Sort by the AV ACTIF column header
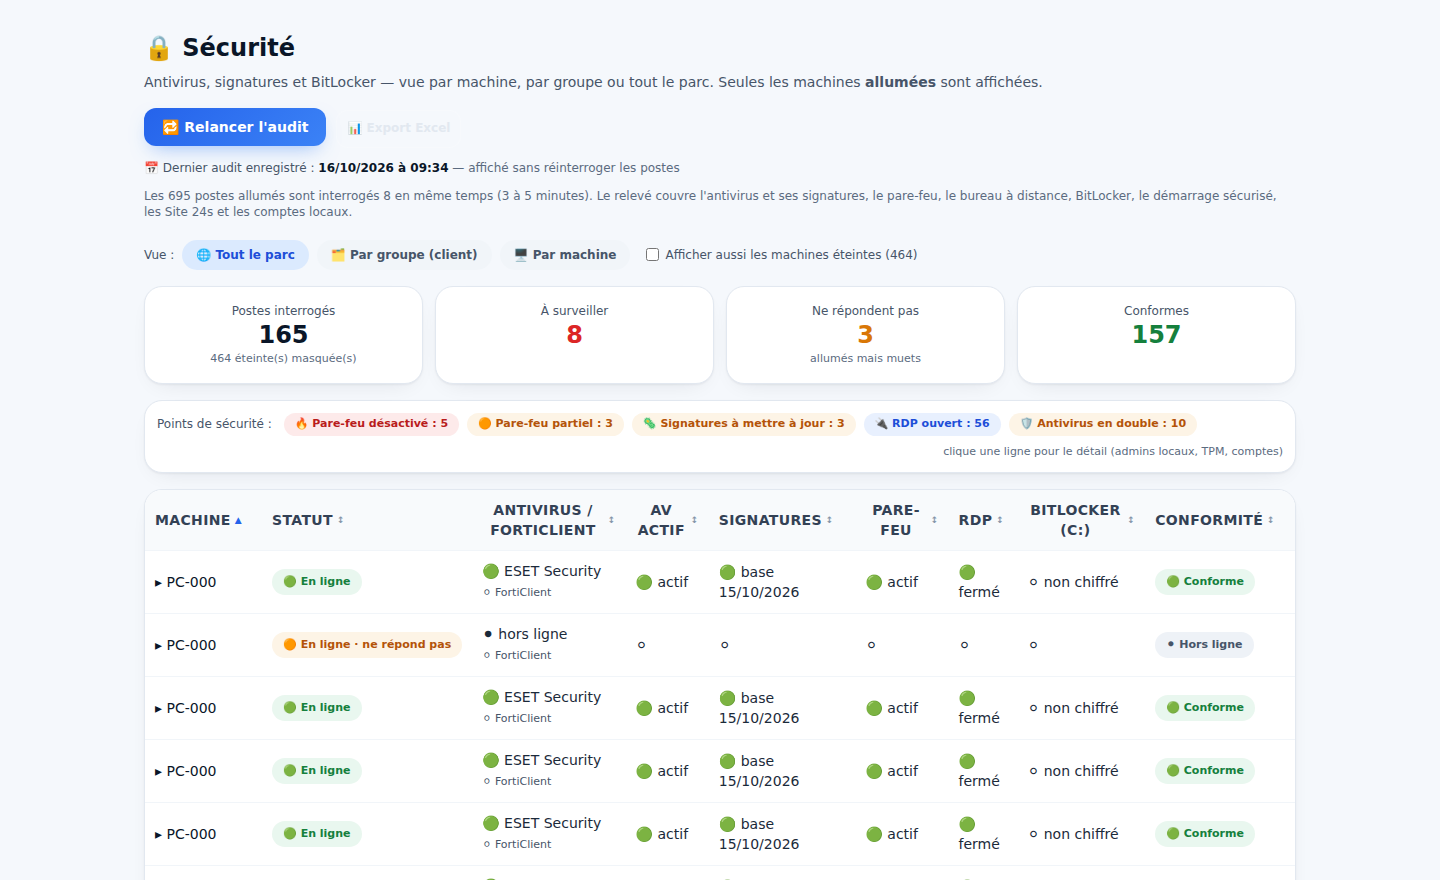This screenshot has height=880, width=1440. tap(666, 520)
